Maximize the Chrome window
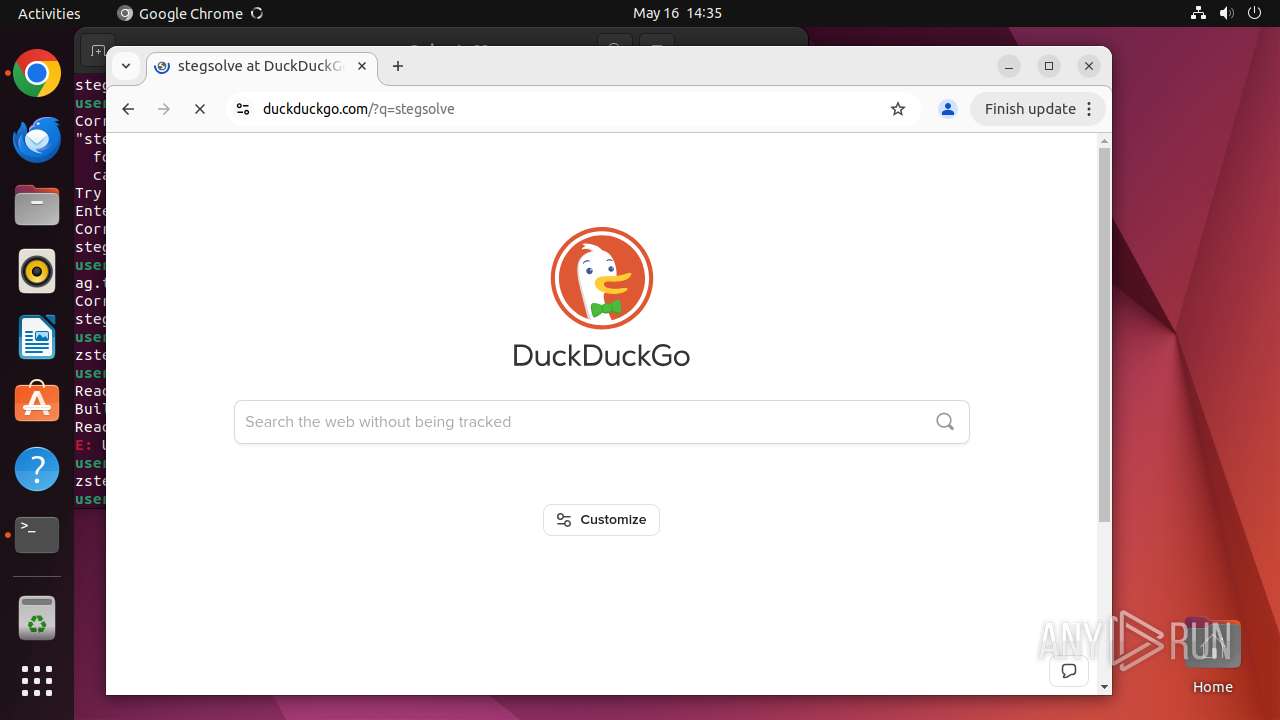 tap(1049, 66)
